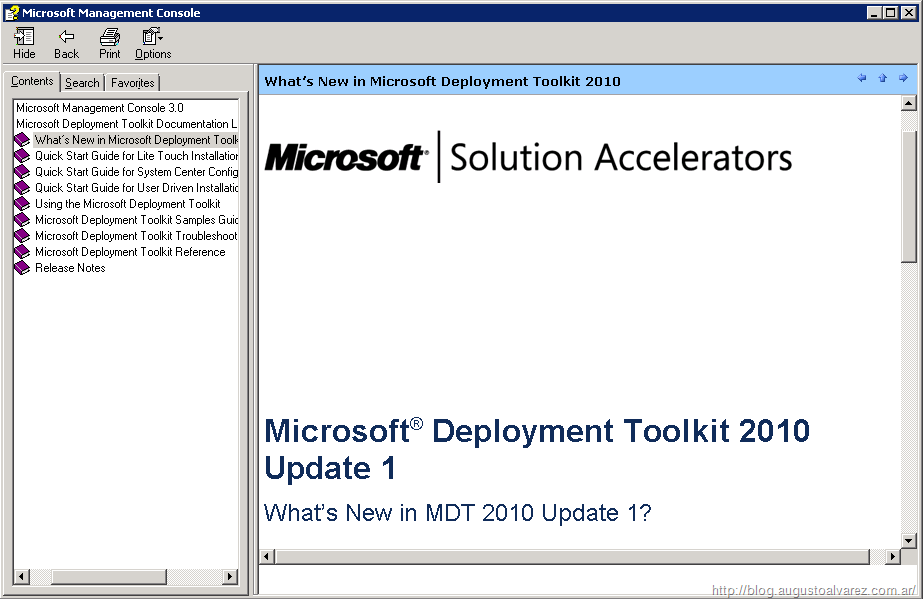
Task: Switch to the Favorites tab
Action: pos(132,83)
